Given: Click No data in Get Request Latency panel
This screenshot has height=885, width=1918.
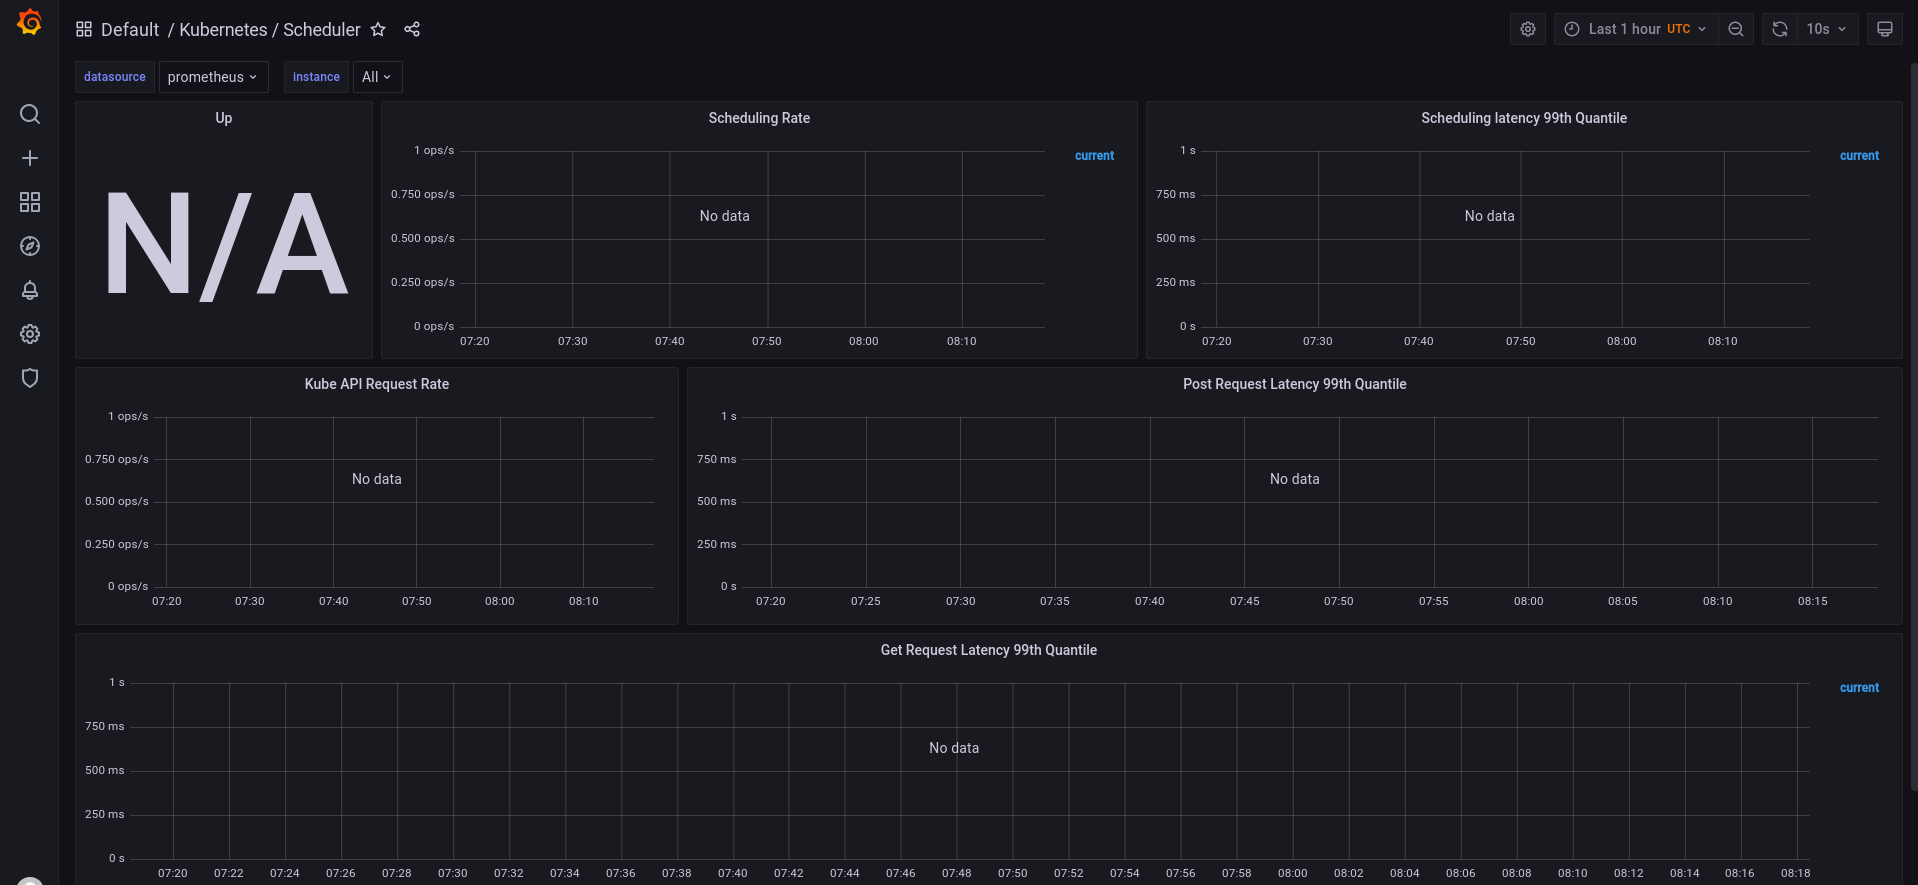Looking at the screenshot, I should (x=954, y=748).
